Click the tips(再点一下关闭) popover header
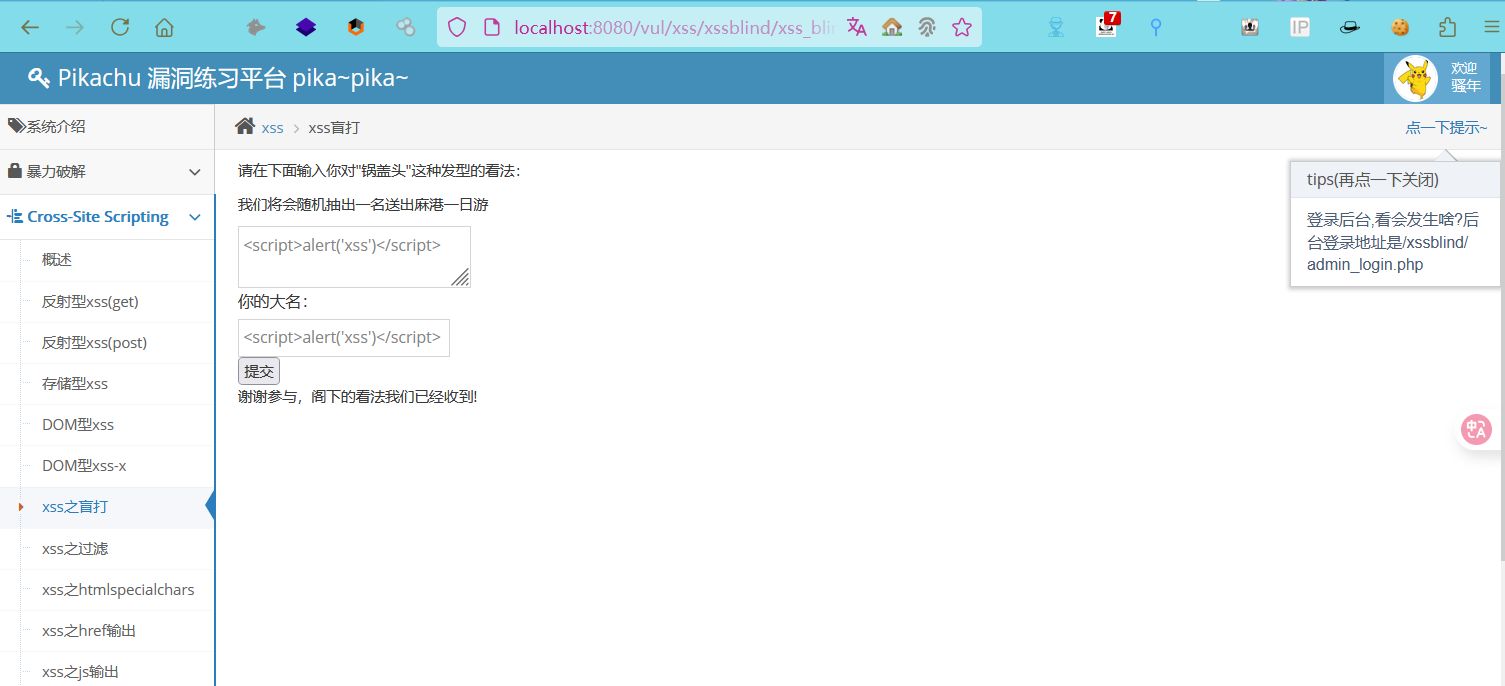 click(x=1395, y=180)
